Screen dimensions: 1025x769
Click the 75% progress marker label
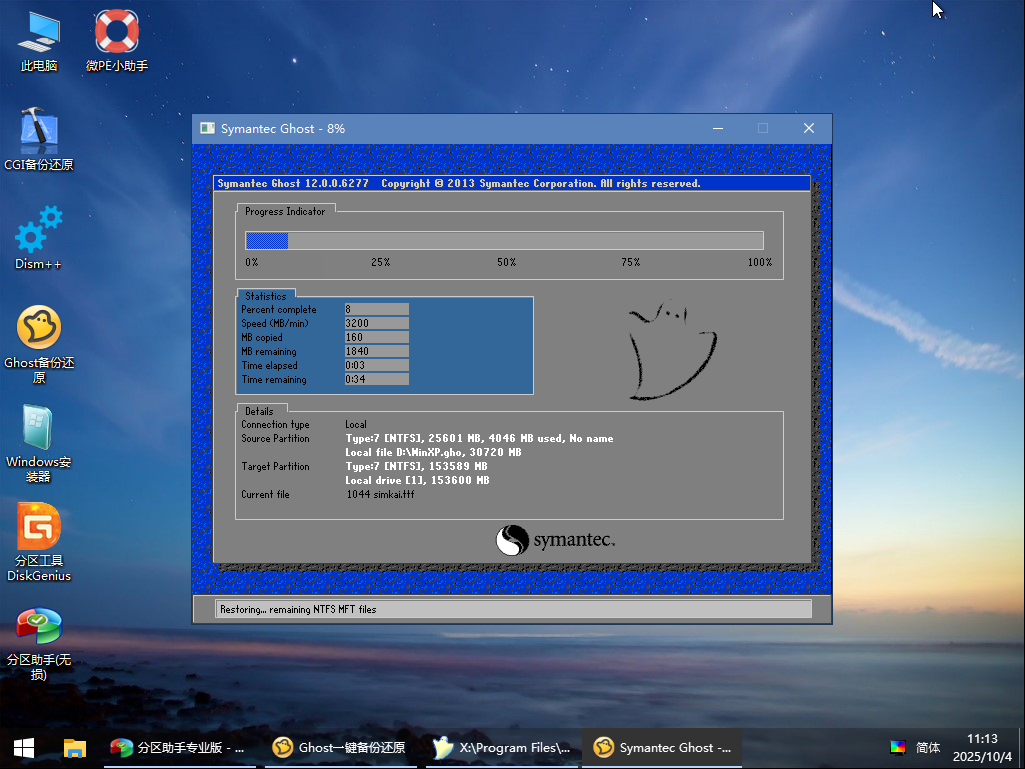[x=631, y=262]
